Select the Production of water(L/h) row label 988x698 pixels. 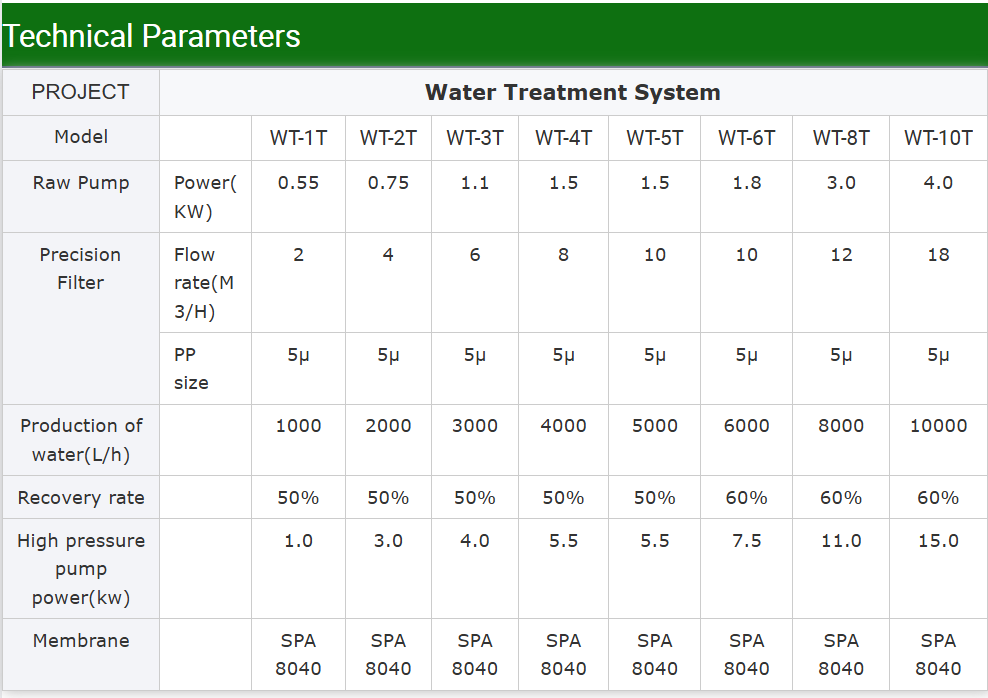click(80, 440)
